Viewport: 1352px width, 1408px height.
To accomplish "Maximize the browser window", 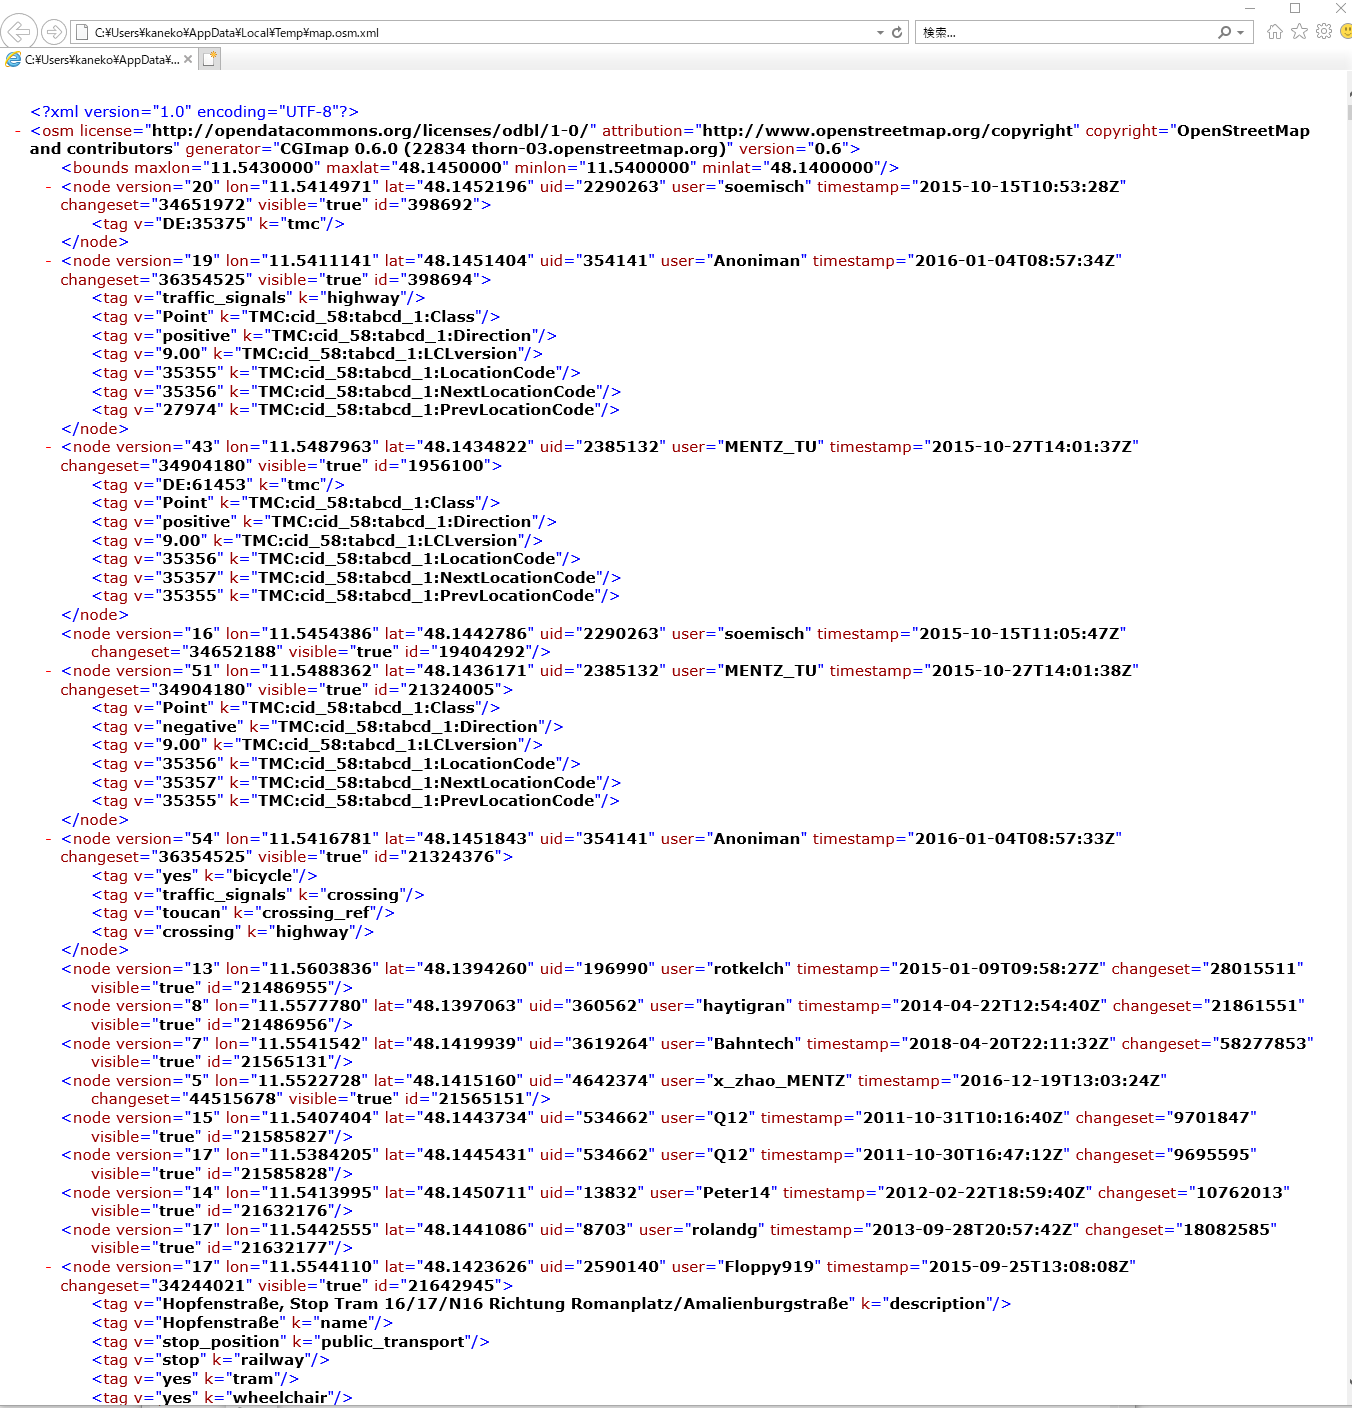I will point(1295,8).
